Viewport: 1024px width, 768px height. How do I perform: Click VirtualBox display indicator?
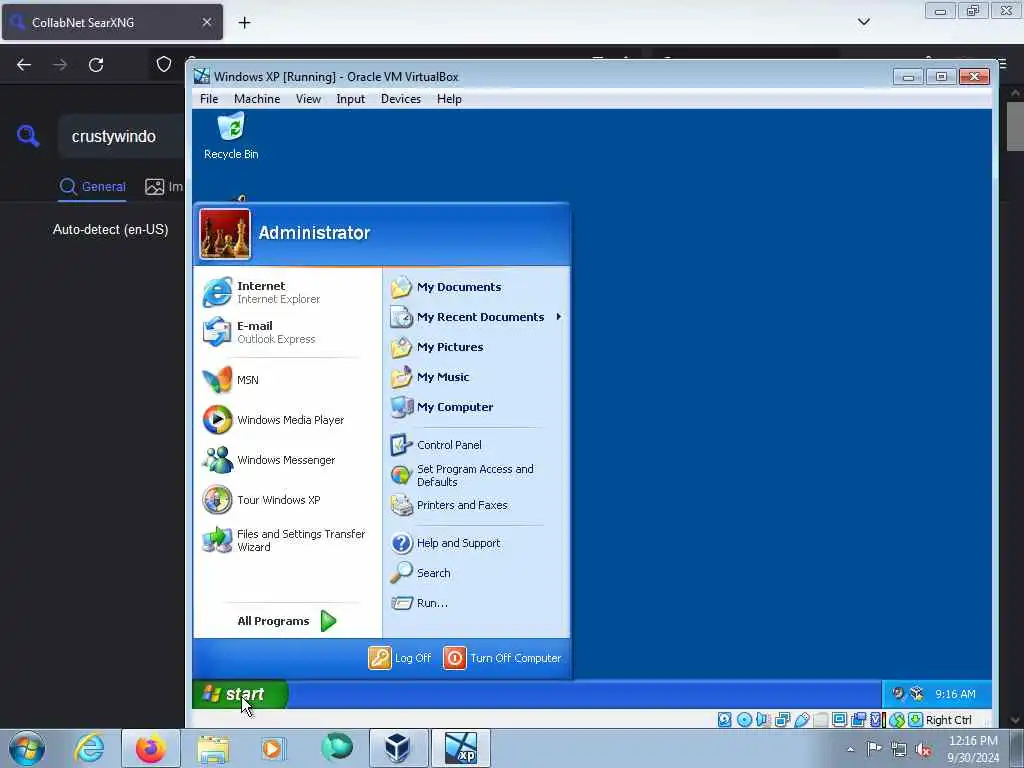point(839,720)
